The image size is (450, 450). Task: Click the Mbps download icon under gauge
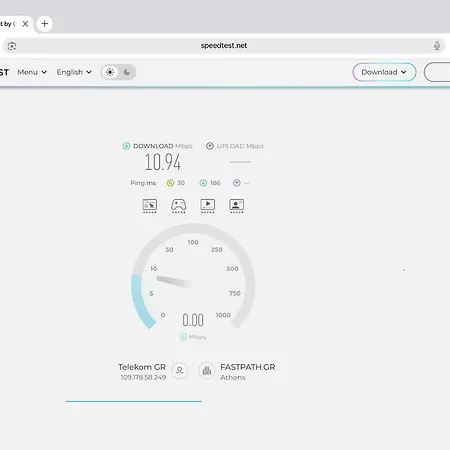pyautogui.click(x=183, y=337)
